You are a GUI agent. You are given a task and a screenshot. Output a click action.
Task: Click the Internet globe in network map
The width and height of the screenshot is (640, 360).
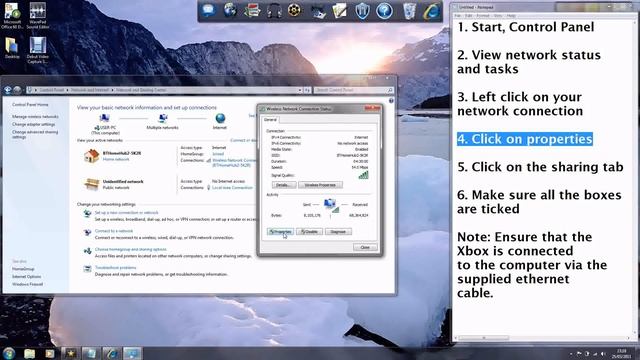[220, 118]
